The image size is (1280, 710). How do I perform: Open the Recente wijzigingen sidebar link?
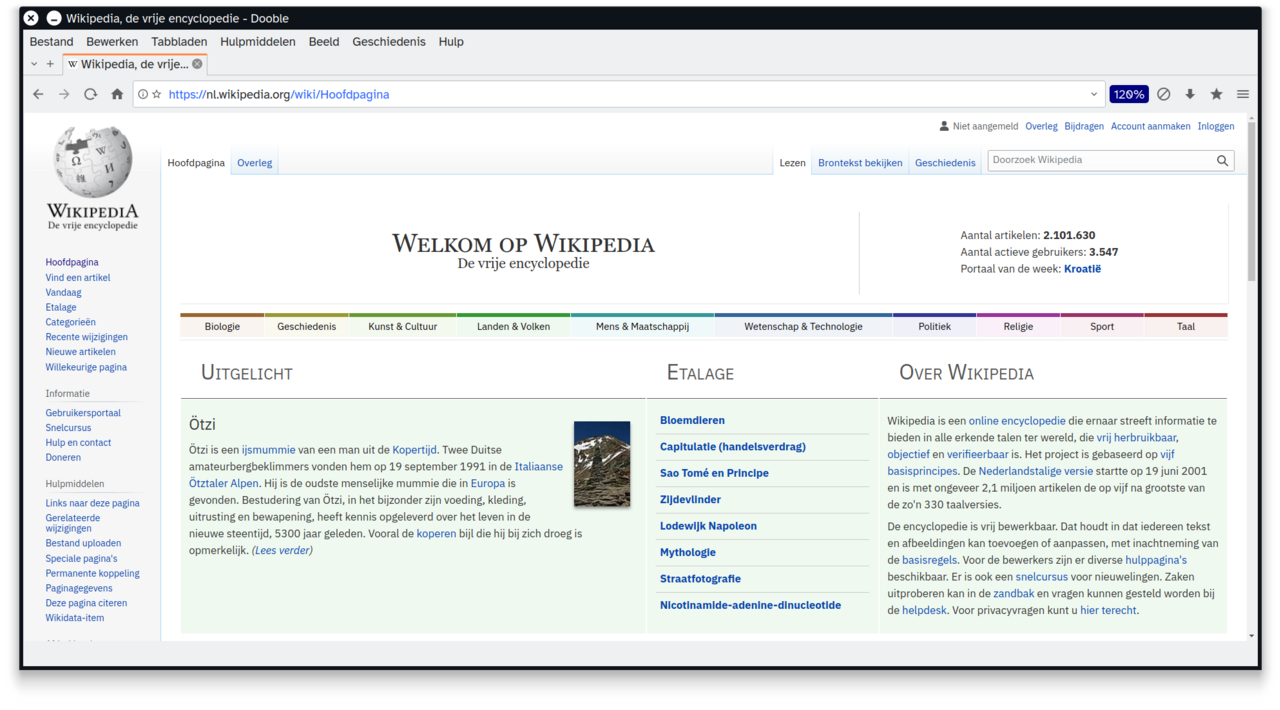click(x=87, y=337)
